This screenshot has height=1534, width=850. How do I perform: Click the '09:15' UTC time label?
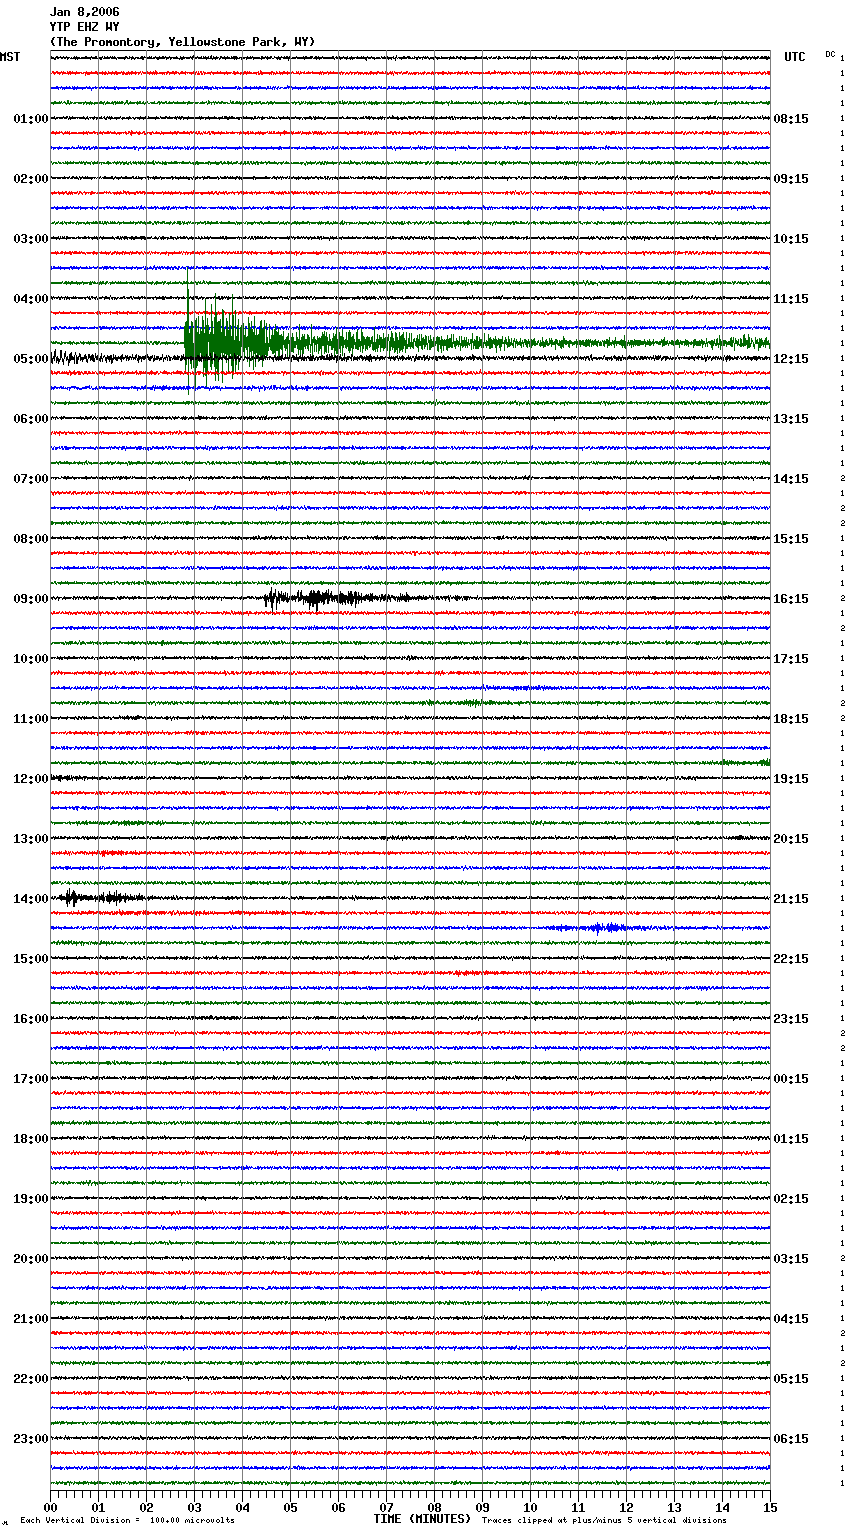[791, 179]
